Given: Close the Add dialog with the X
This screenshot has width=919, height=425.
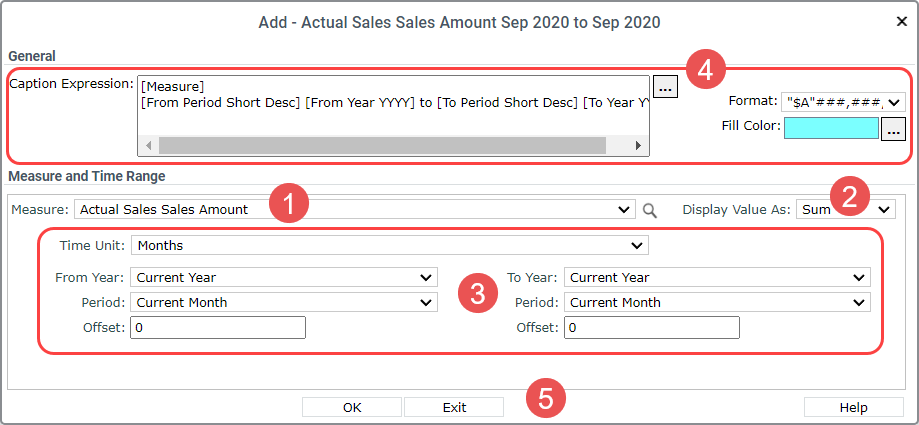Looking at the screenshot, I should [902, 22].
